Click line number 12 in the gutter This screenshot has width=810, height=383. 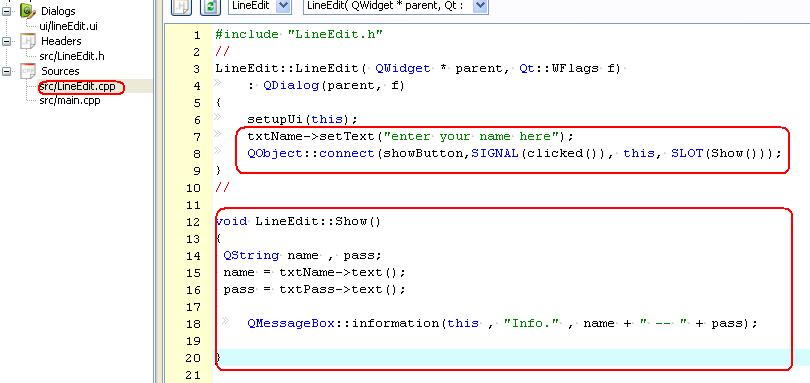[193, 222]
